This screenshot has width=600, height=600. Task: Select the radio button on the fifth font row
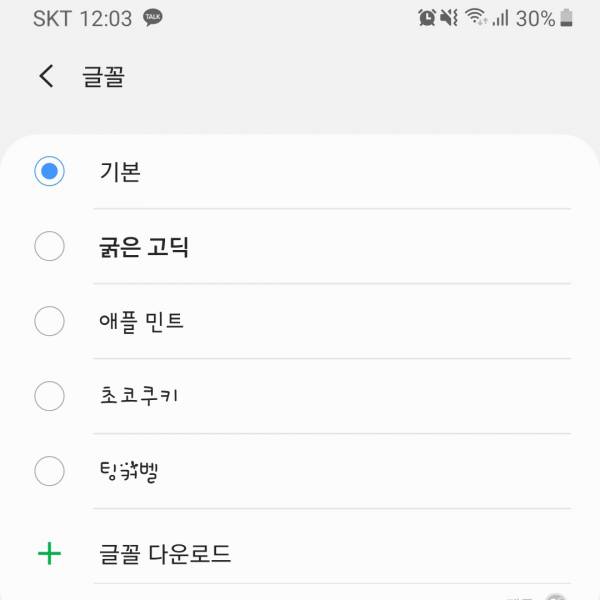pyautogui.click(x=49, y=471)
